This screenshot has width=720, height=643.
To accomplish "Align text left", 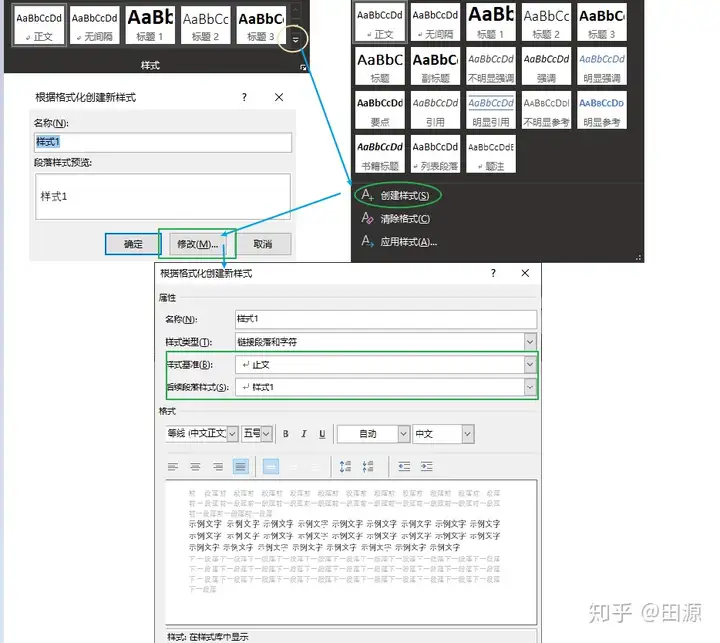I will click(x=173, y=467).
